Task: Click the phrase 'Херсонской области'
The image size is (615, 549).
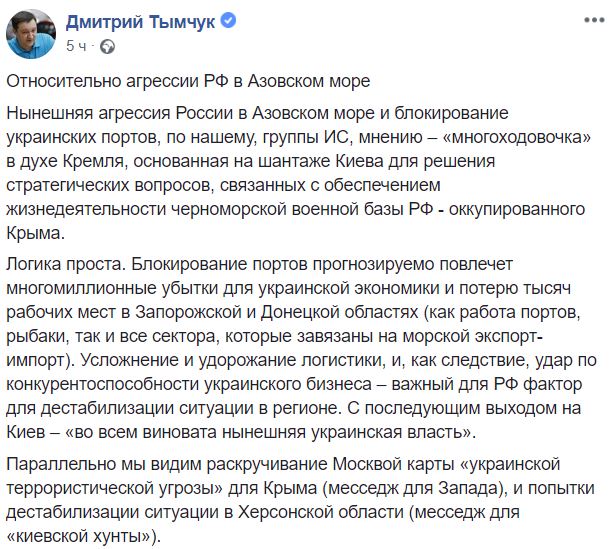Action: 321,512
